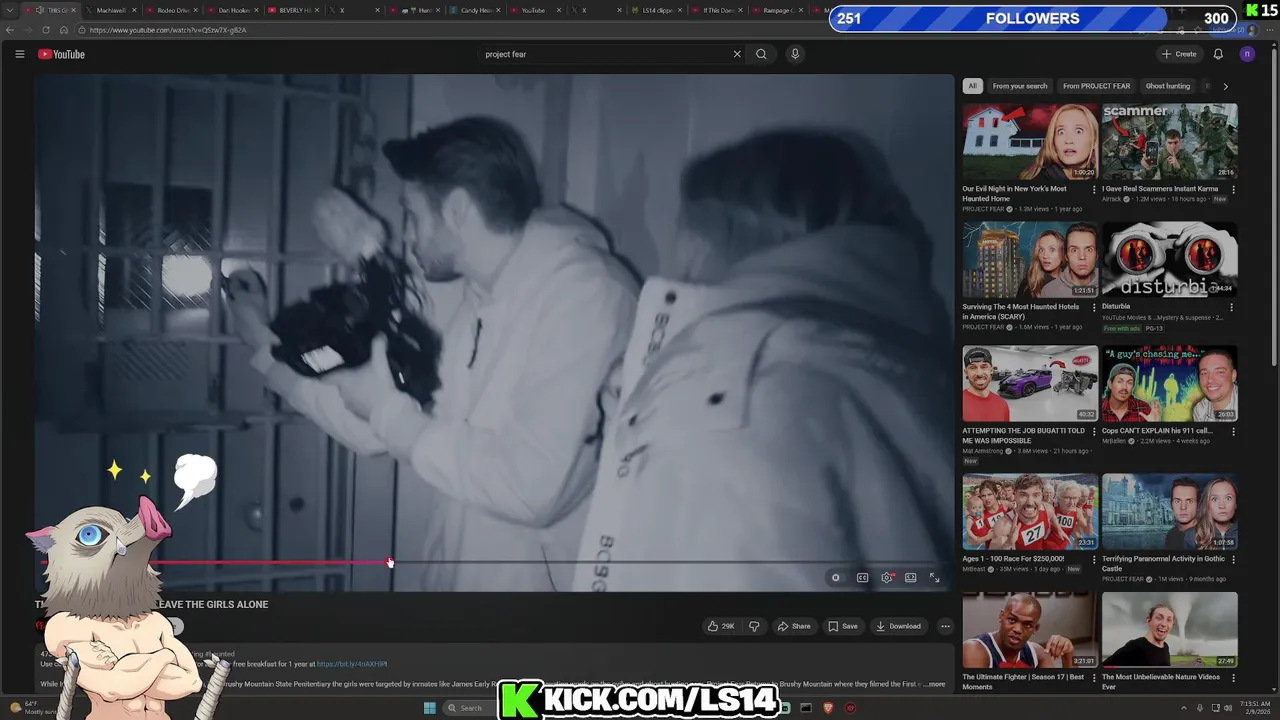Switch to 'Rodeo Drive' browser tab
Image resolution: width=1280 pixels, height=720 pixels.
coord(172,10)
